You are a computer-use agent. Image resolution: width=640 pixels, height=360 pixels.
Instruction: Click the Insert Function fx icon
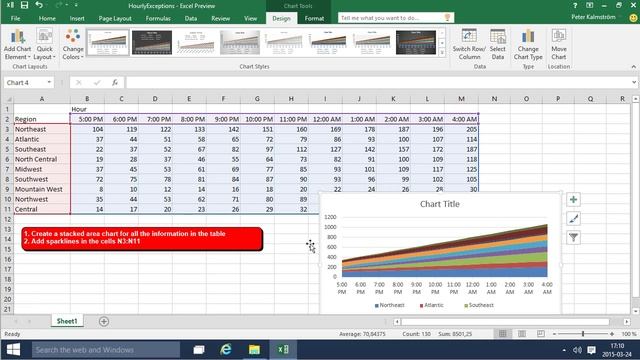(x=115, y=82)
